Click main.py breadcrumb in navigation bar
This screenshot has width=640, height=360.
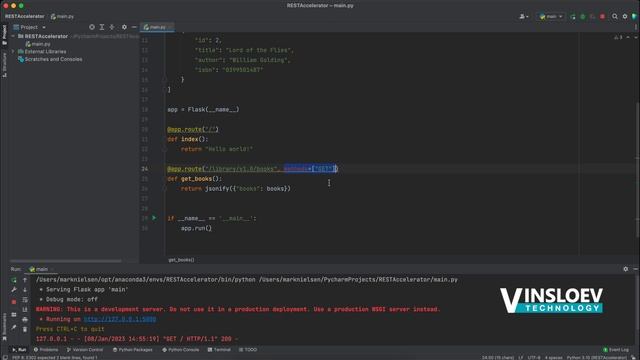pos(62,16)
